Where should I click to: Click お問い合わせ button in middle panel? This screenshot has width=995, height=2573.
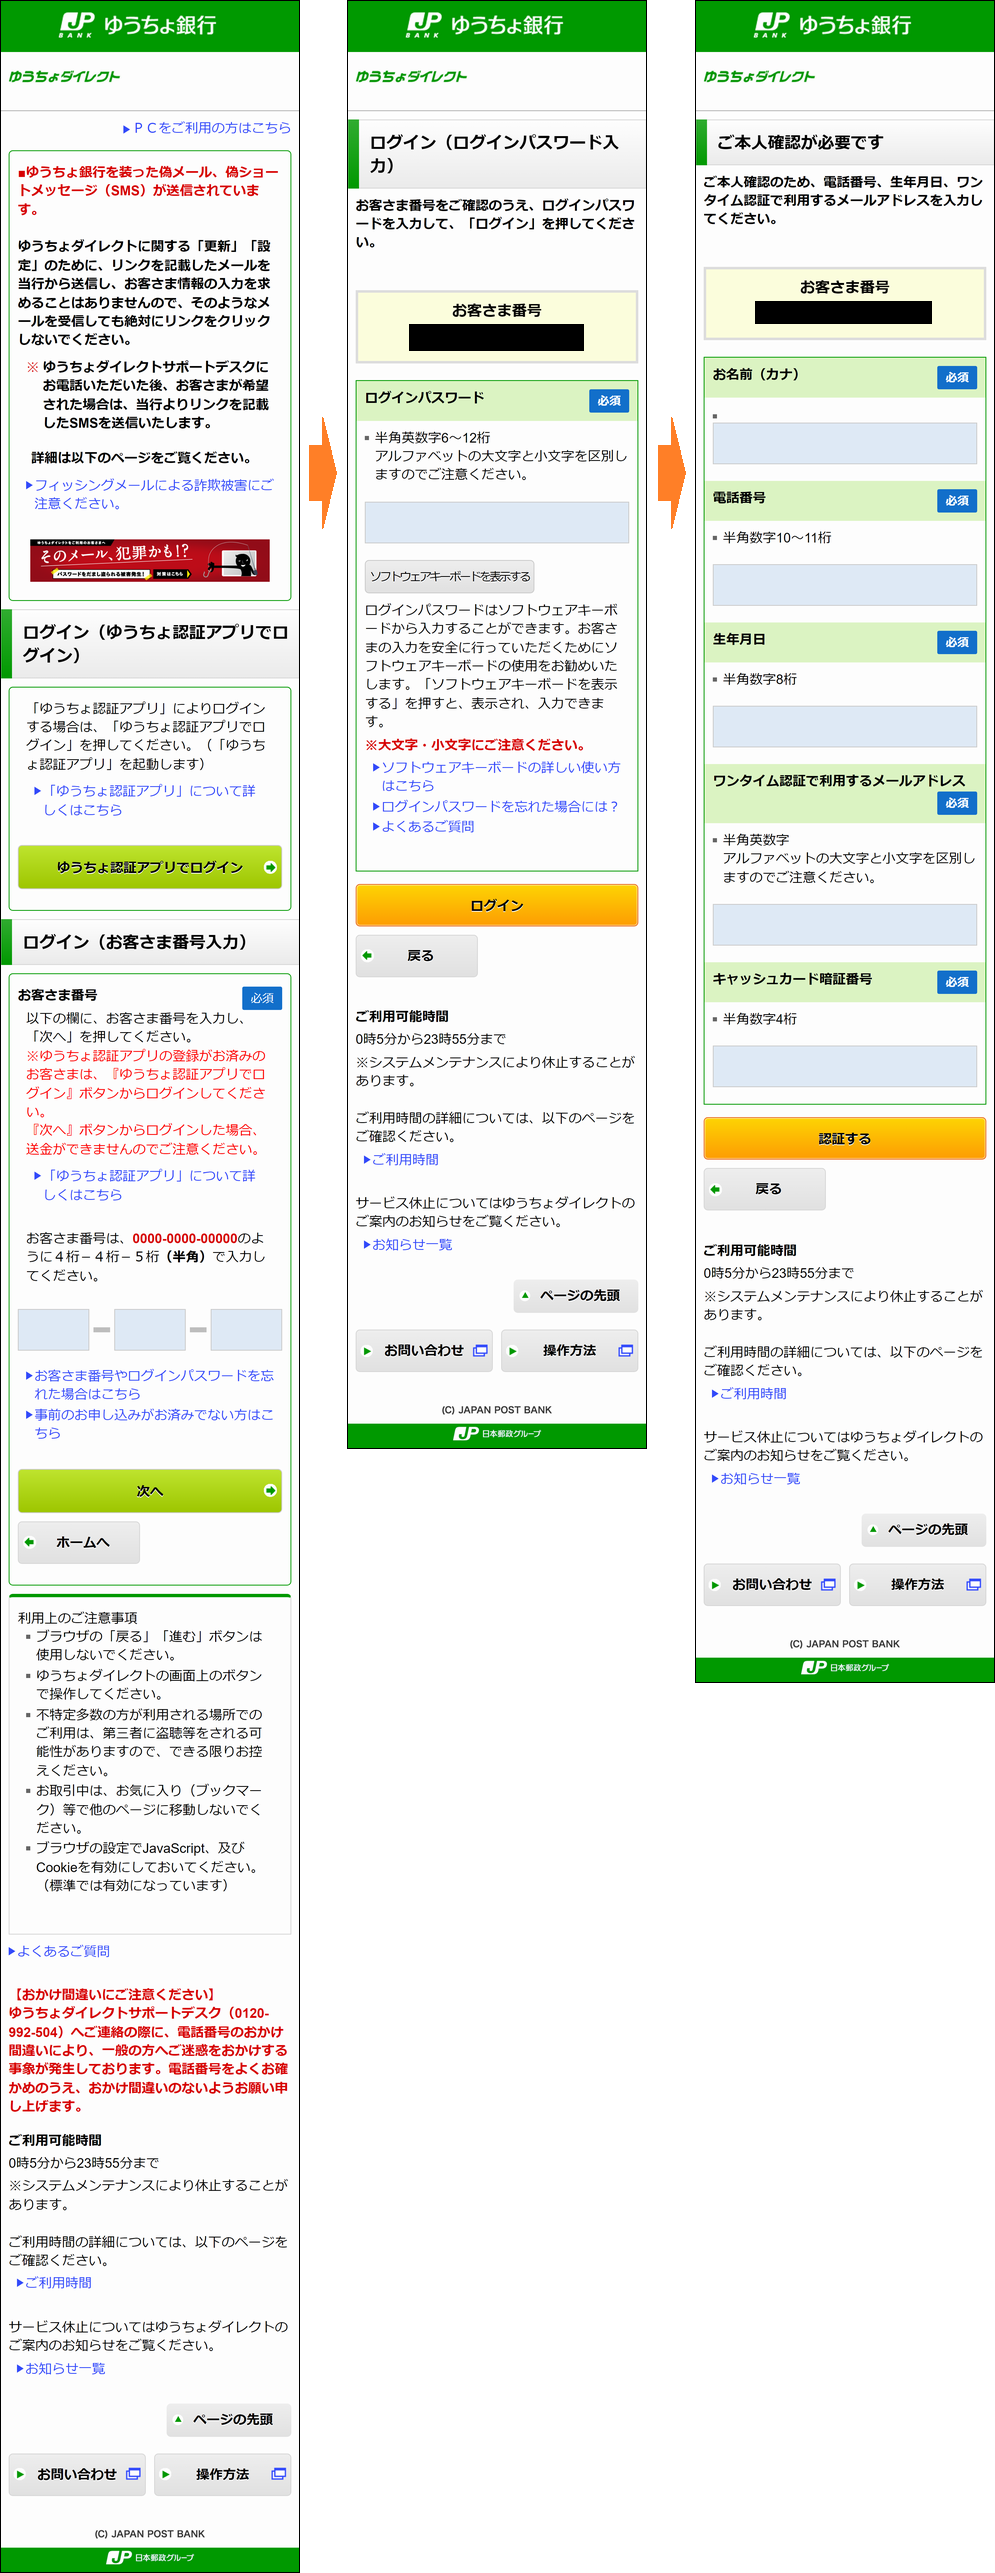click(425, 1350)
